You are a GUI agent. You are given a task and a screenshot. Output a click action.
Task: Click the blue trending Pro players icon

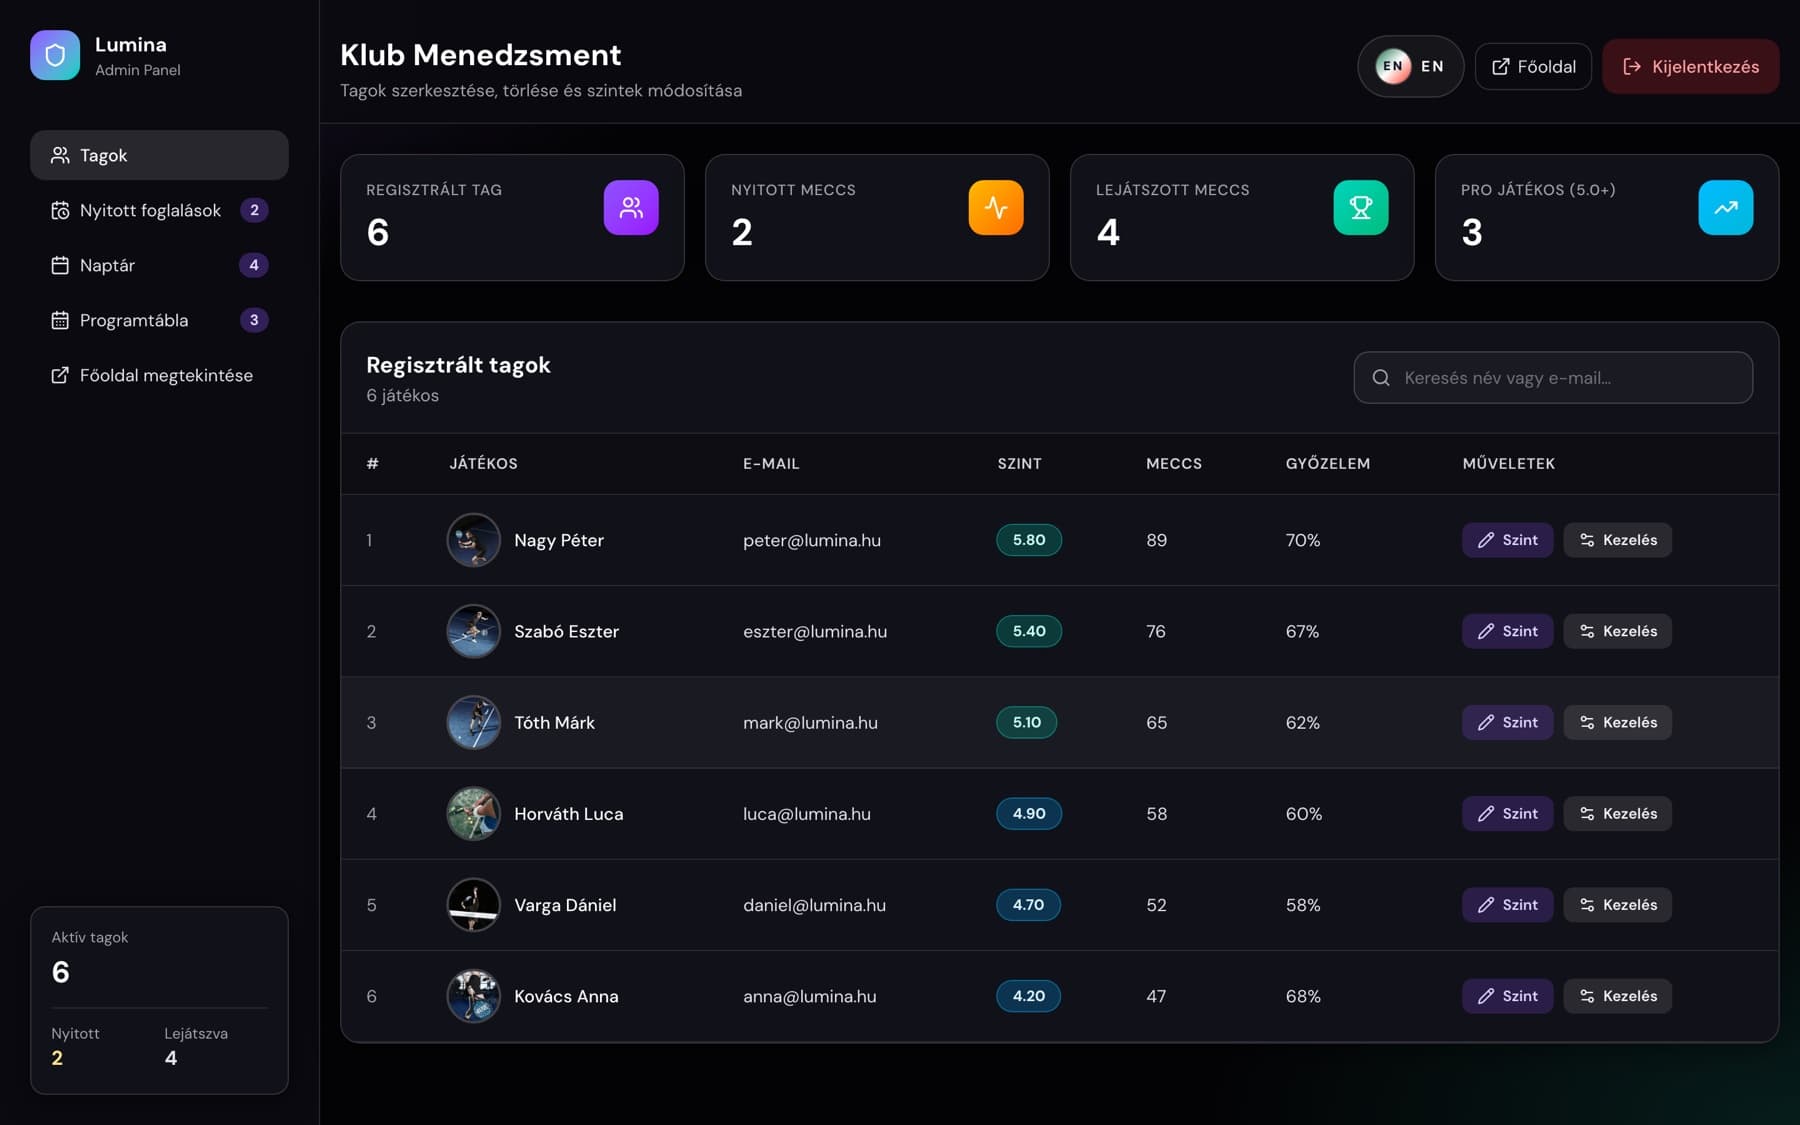(1726, 207)
